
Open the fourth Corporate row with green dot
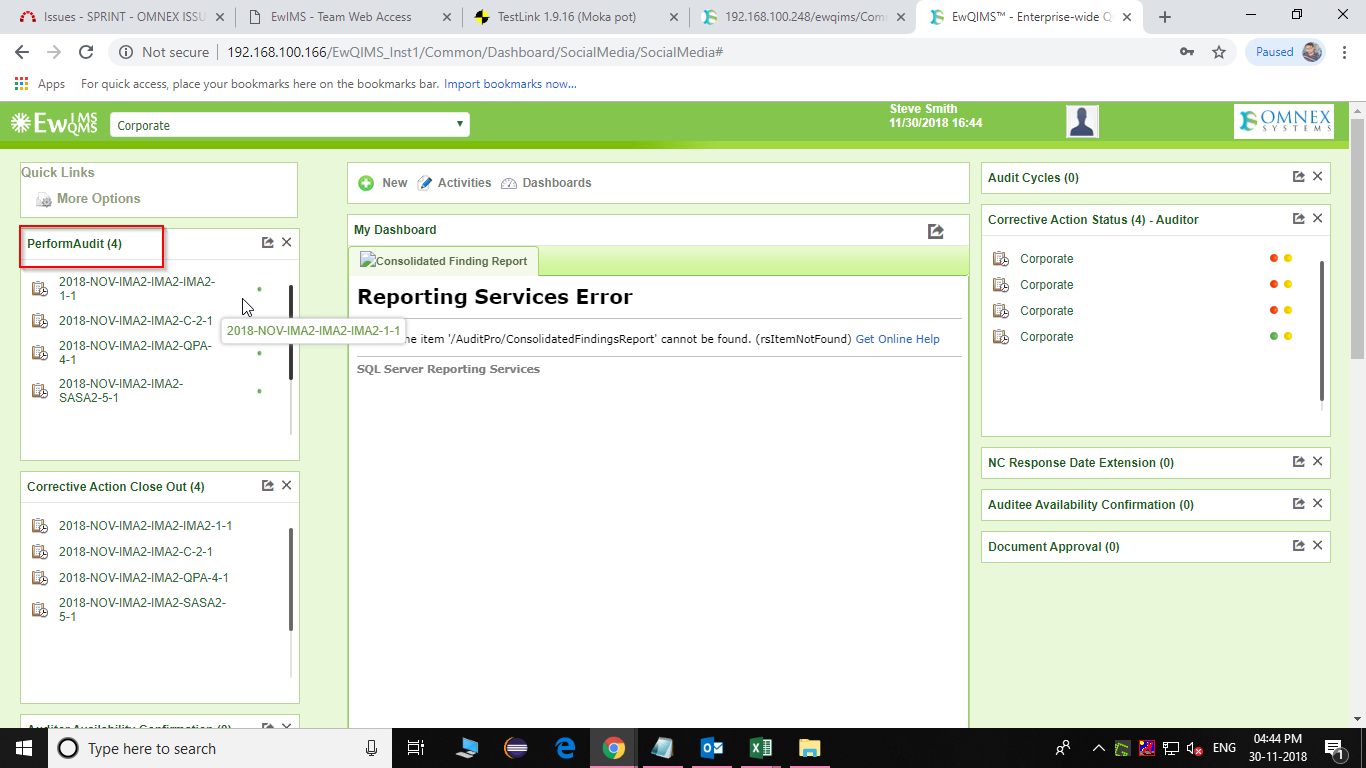tap(1046, 337)
